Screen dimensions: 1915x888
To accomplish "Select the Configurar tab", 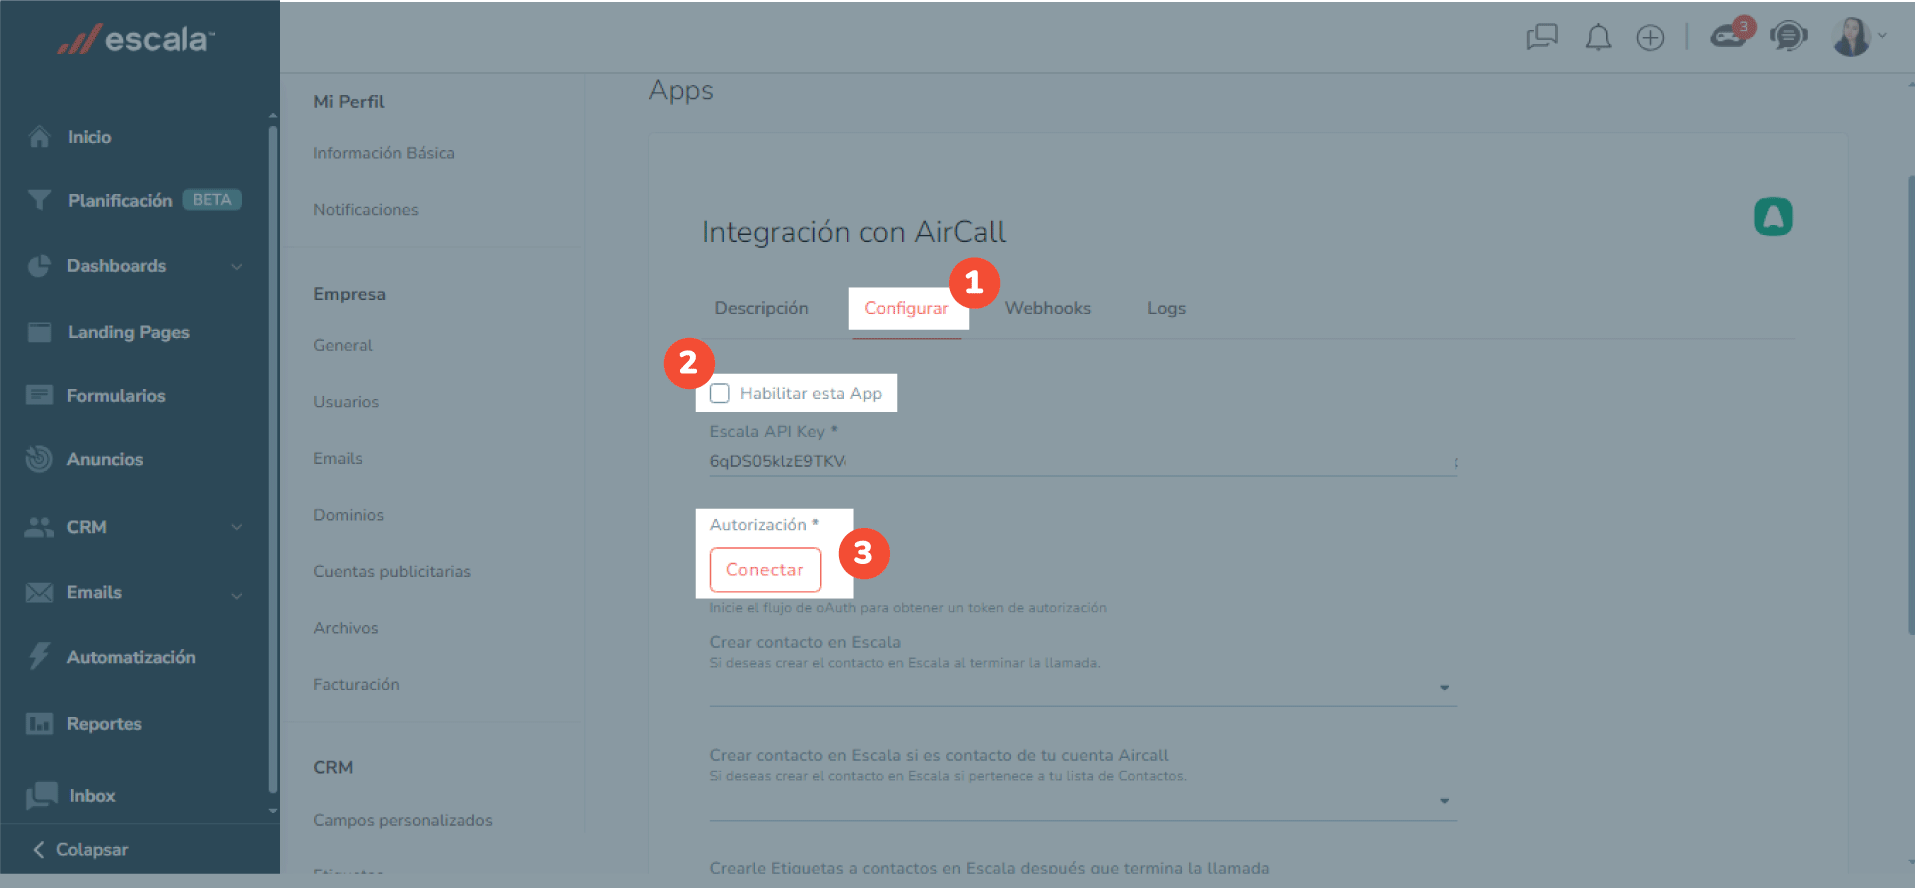I will [906, 308].
